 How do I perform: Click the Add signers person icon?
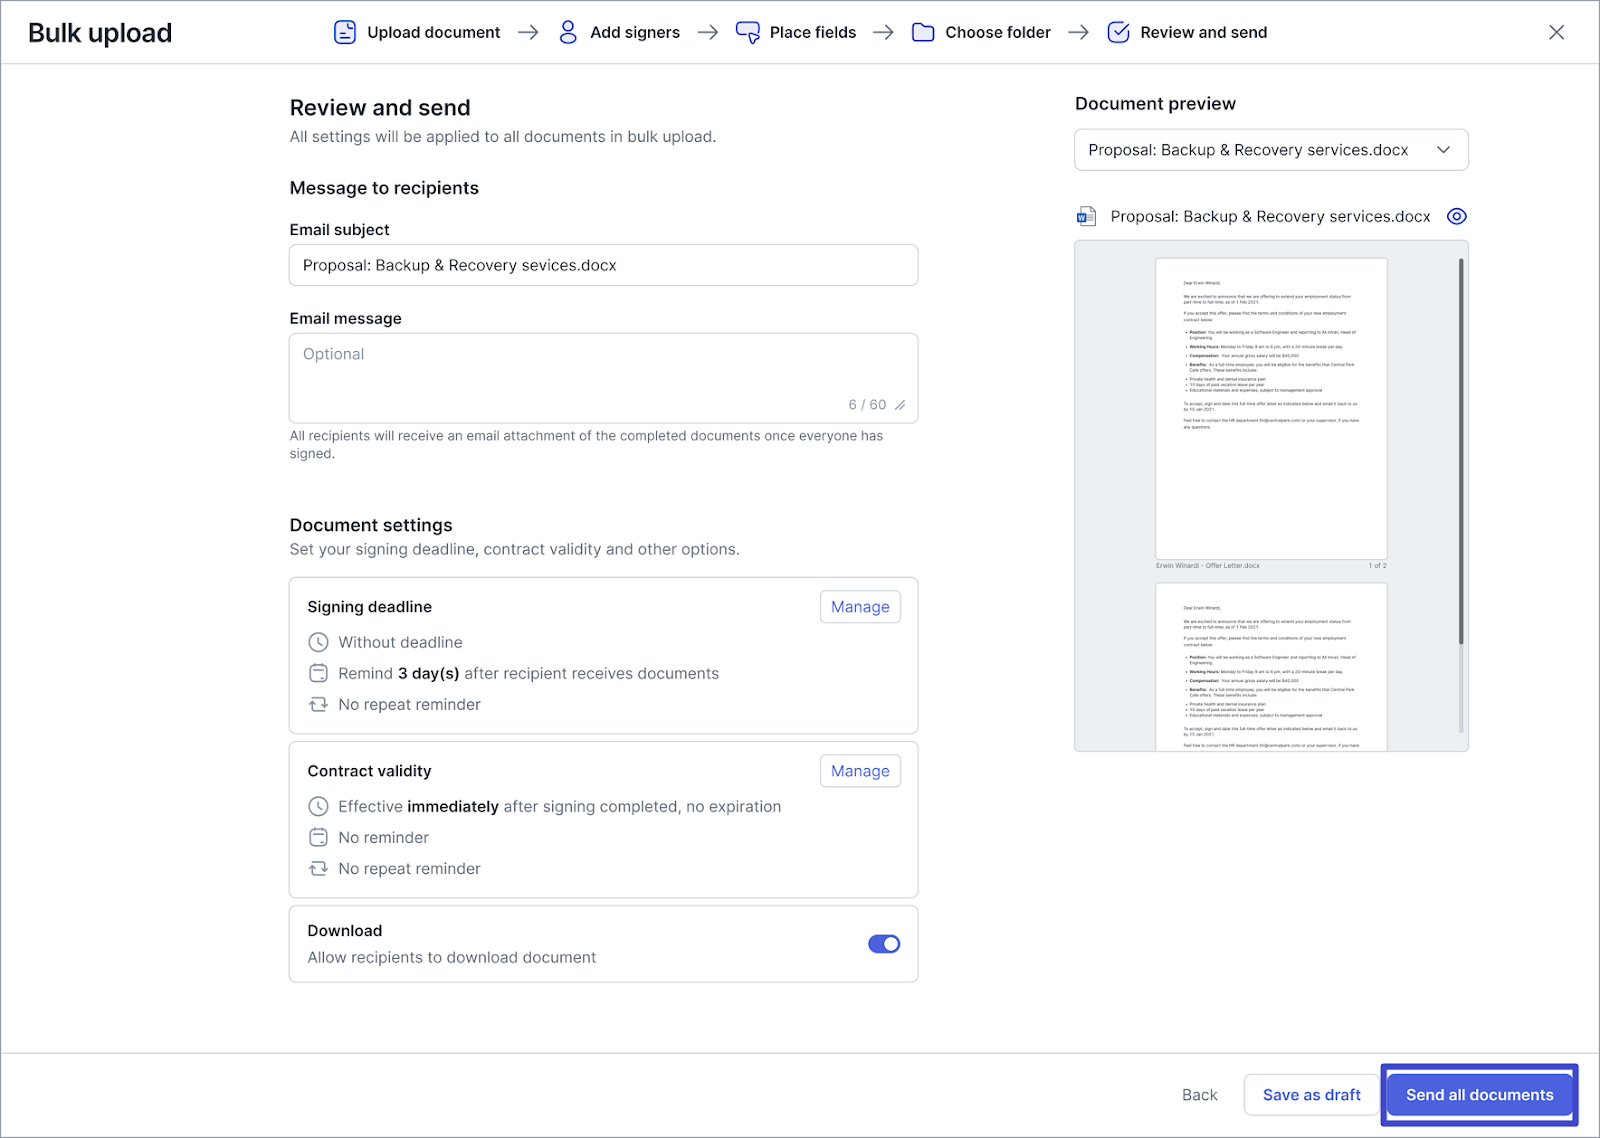[x=568, y=32]
